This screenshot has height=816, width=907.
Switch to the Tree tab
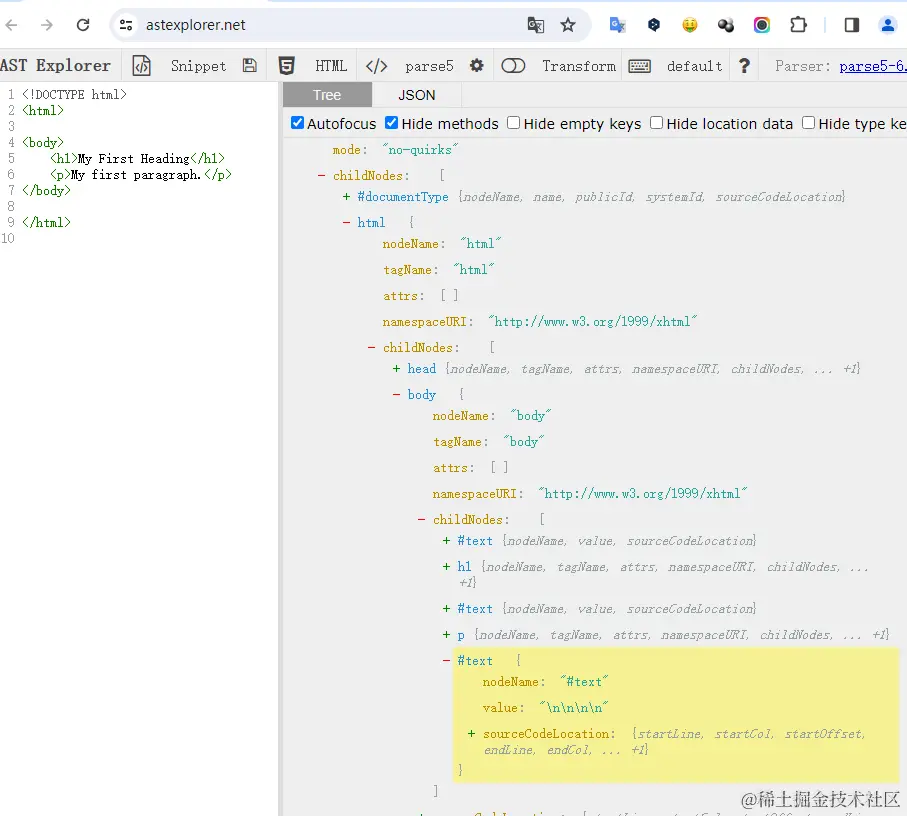tap(327, 95)
